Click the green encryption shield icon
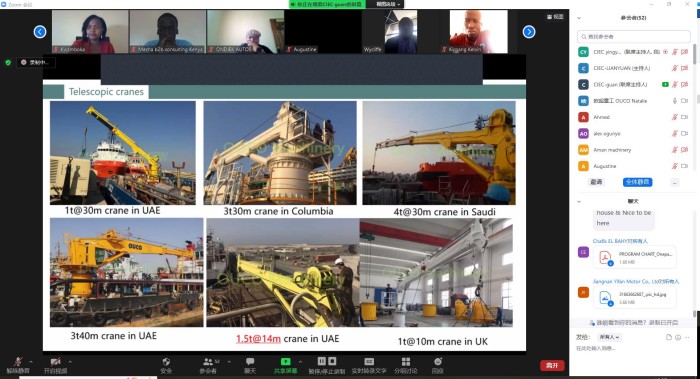 [8, 62]
